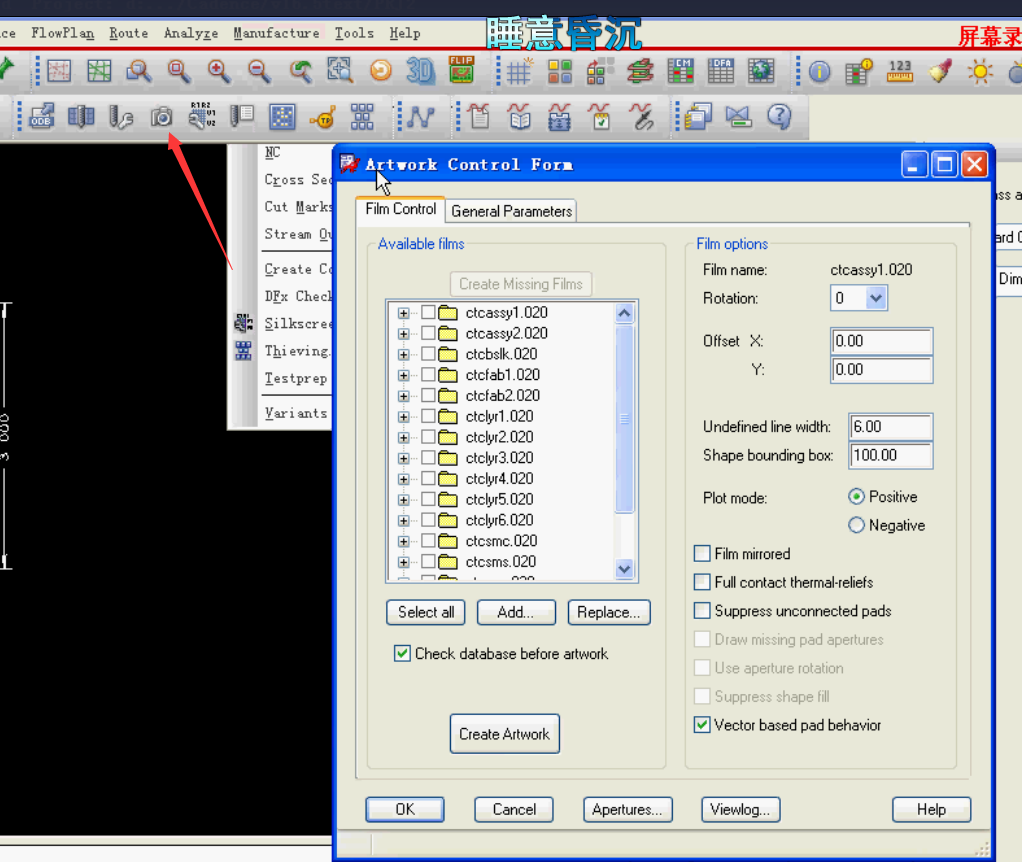The image size is (1022, 862).
Task: Open the Color settings icon with four squares
Action: (x=559, y=70)
